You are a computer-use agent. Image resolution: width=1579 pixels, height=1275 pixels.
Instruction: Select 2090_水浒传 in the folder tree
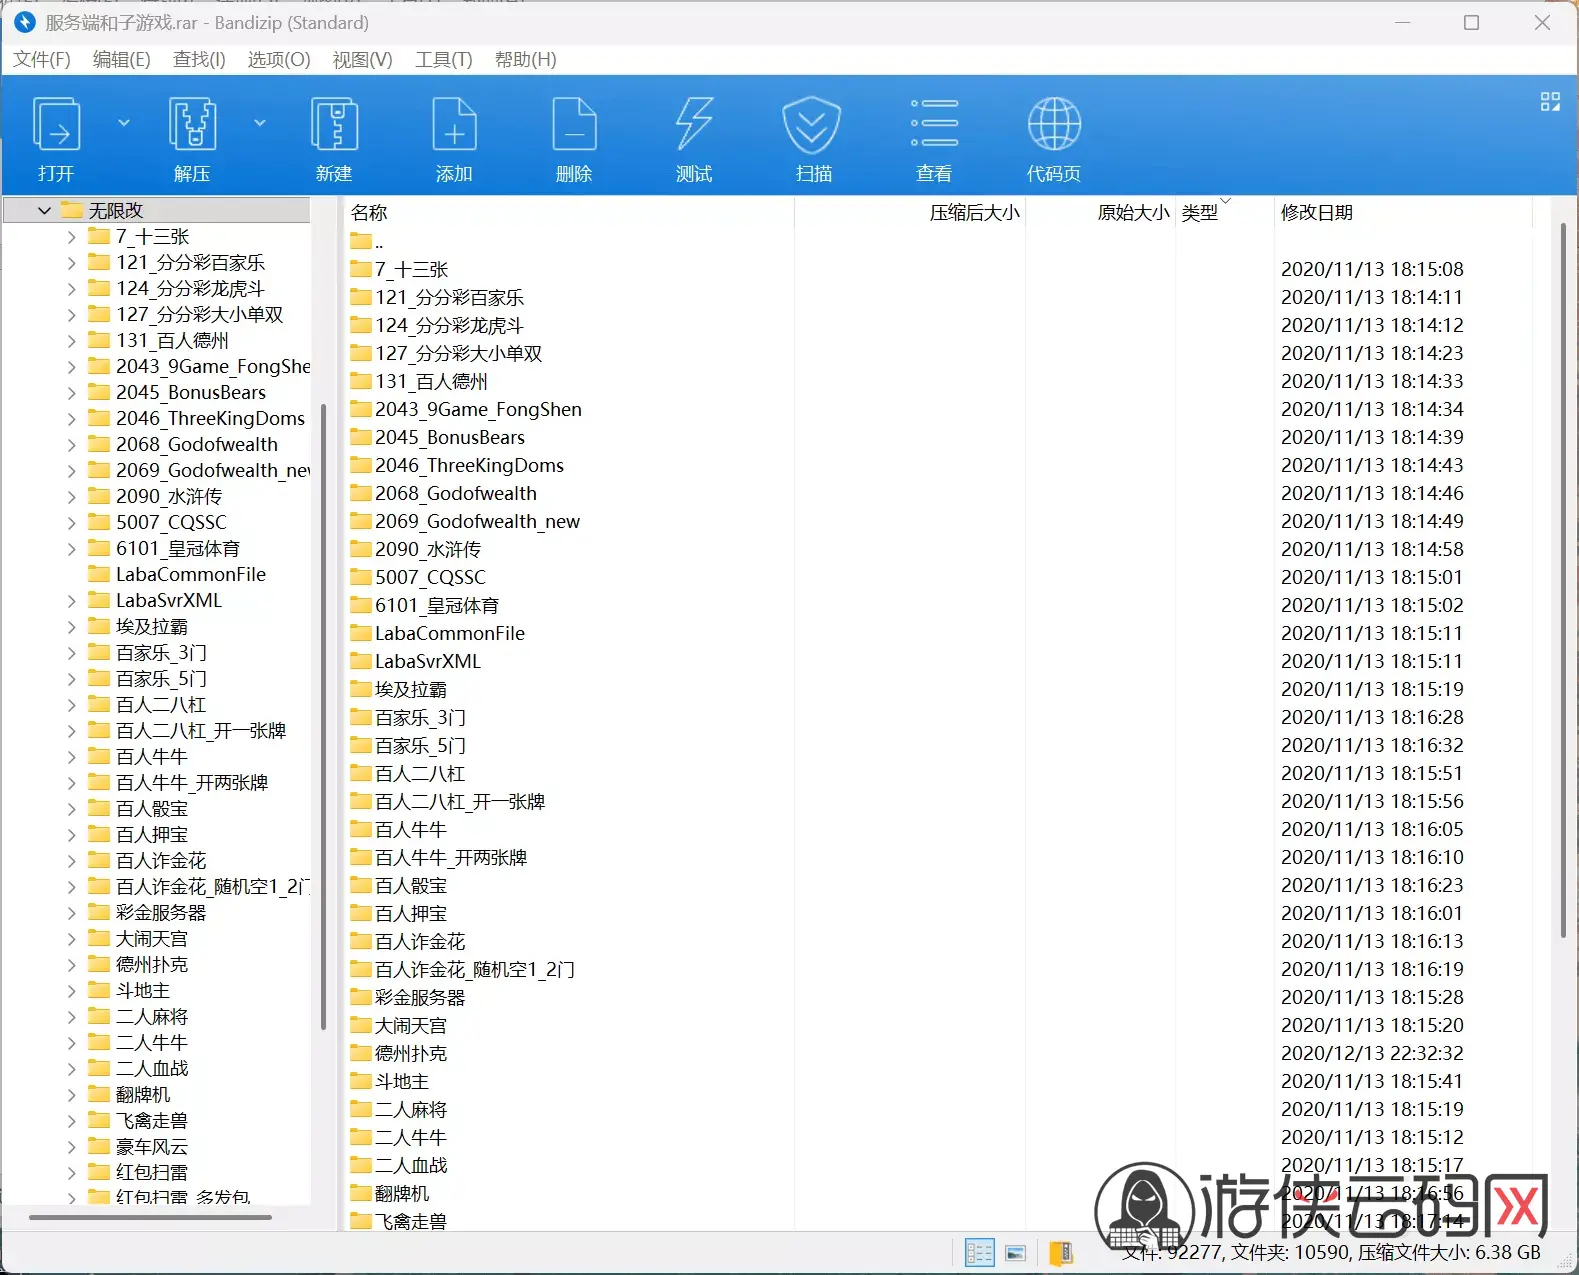point(169,496)
